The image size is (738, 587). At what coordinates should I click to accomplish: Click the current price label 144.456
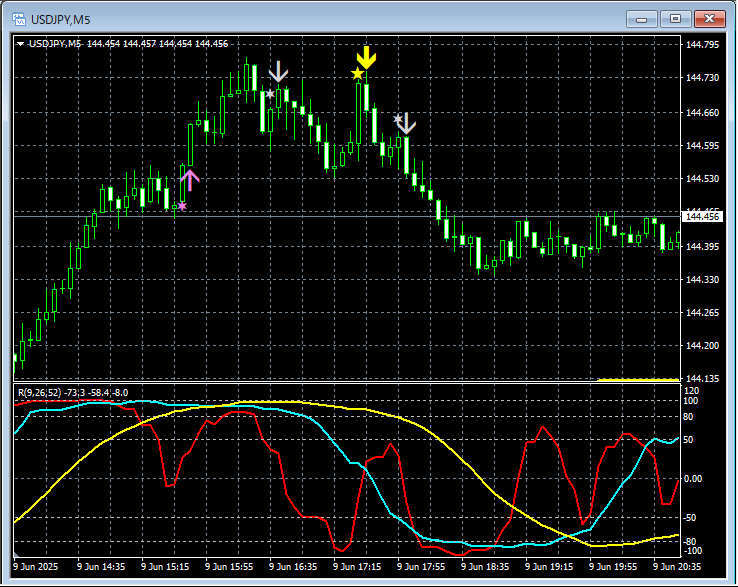pyautogui.click(x=702, y=217)
